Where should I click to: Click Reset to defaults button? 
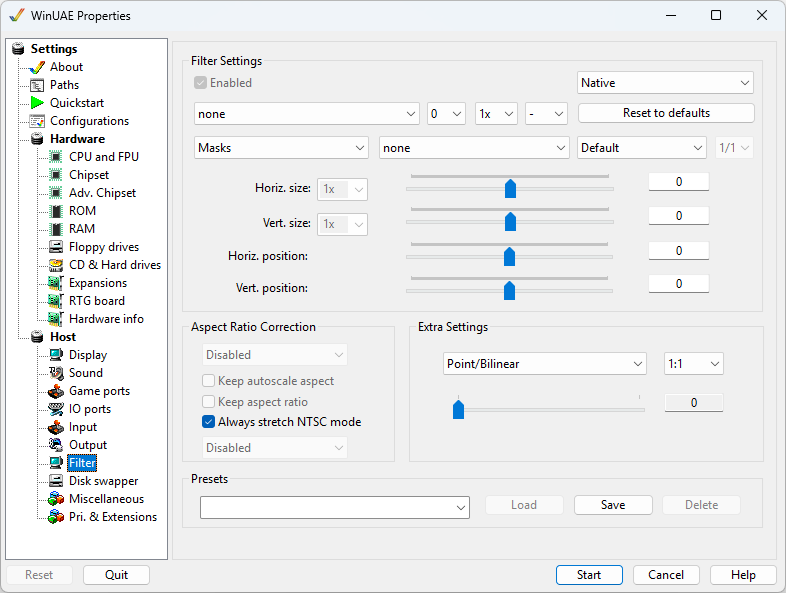(x=666, y=113)
